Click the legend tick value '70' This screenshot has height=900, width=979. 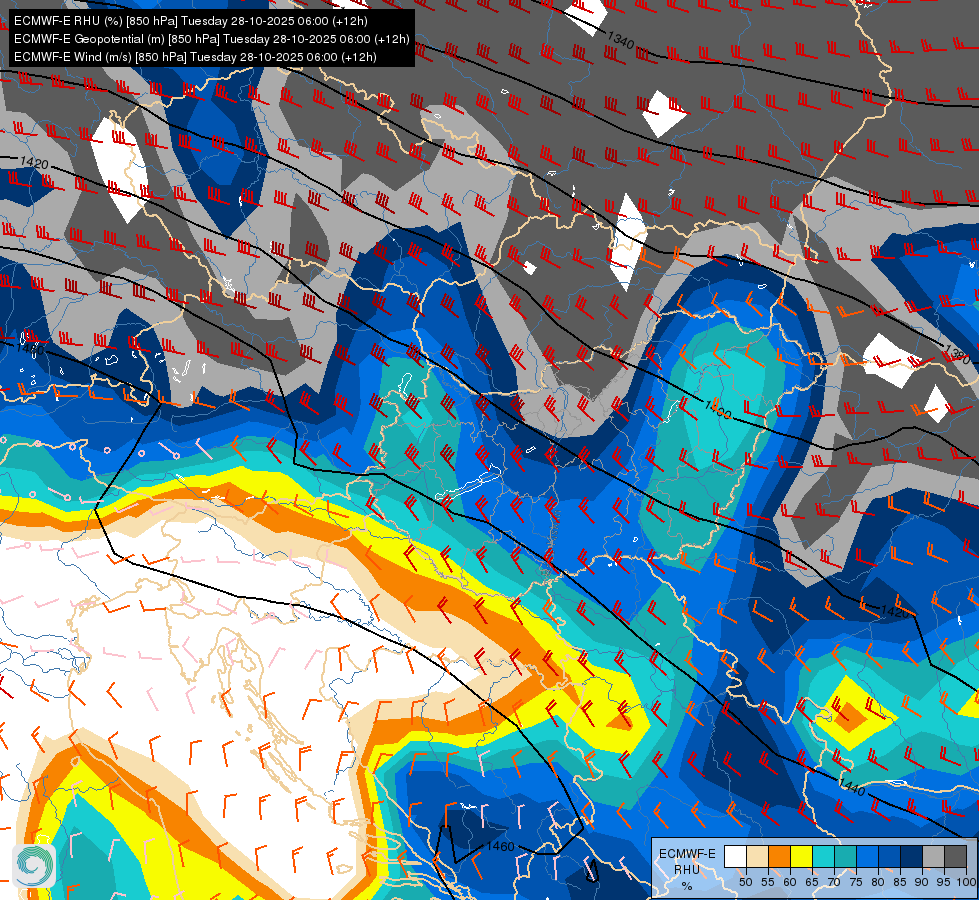[x=834, y=882]
